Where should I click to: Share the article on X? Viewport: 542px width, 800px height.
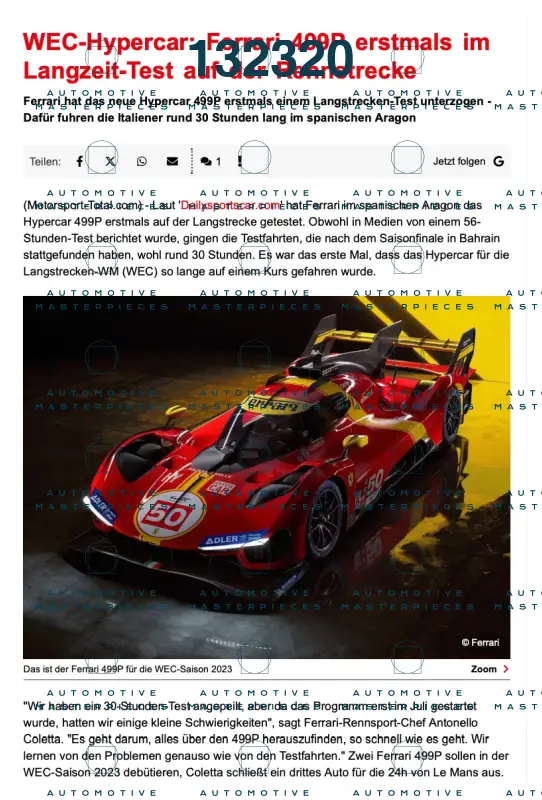110,162
